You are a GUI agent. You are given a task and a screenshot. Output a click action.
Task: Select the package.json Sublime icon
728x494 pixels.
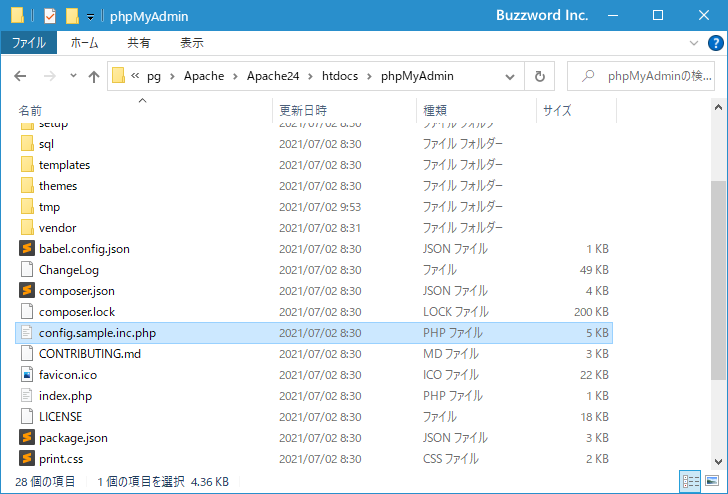click(27, 437)
